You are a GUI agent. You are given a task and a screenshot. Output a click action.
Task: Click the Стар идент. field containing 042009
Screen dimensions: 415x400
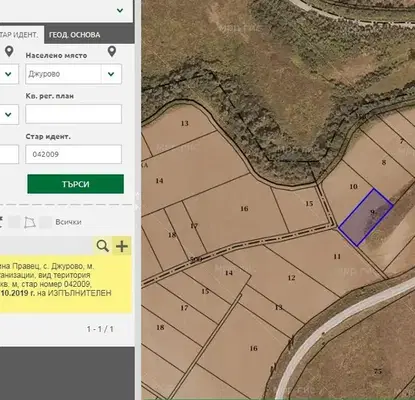[73, 154]
